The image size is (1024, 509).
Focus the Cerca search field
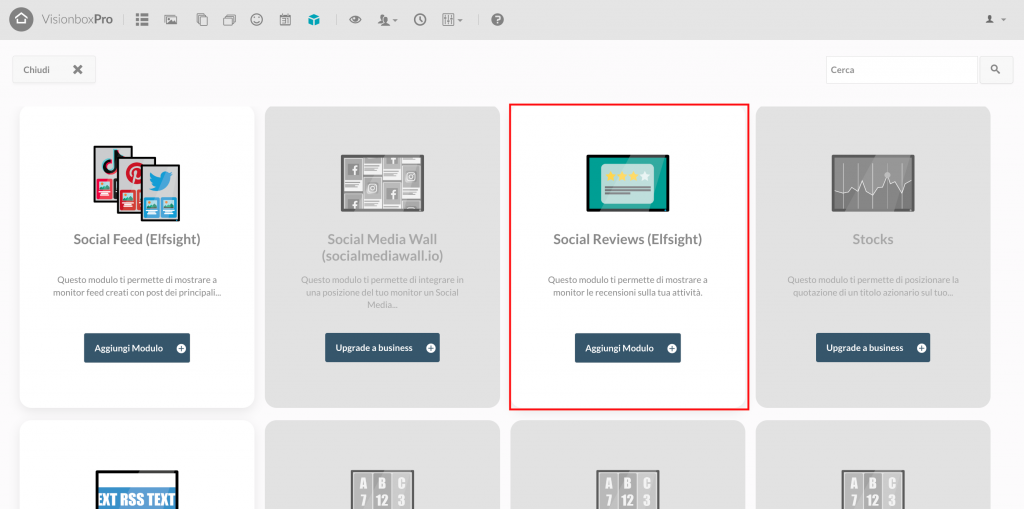(x=901, y=70)
